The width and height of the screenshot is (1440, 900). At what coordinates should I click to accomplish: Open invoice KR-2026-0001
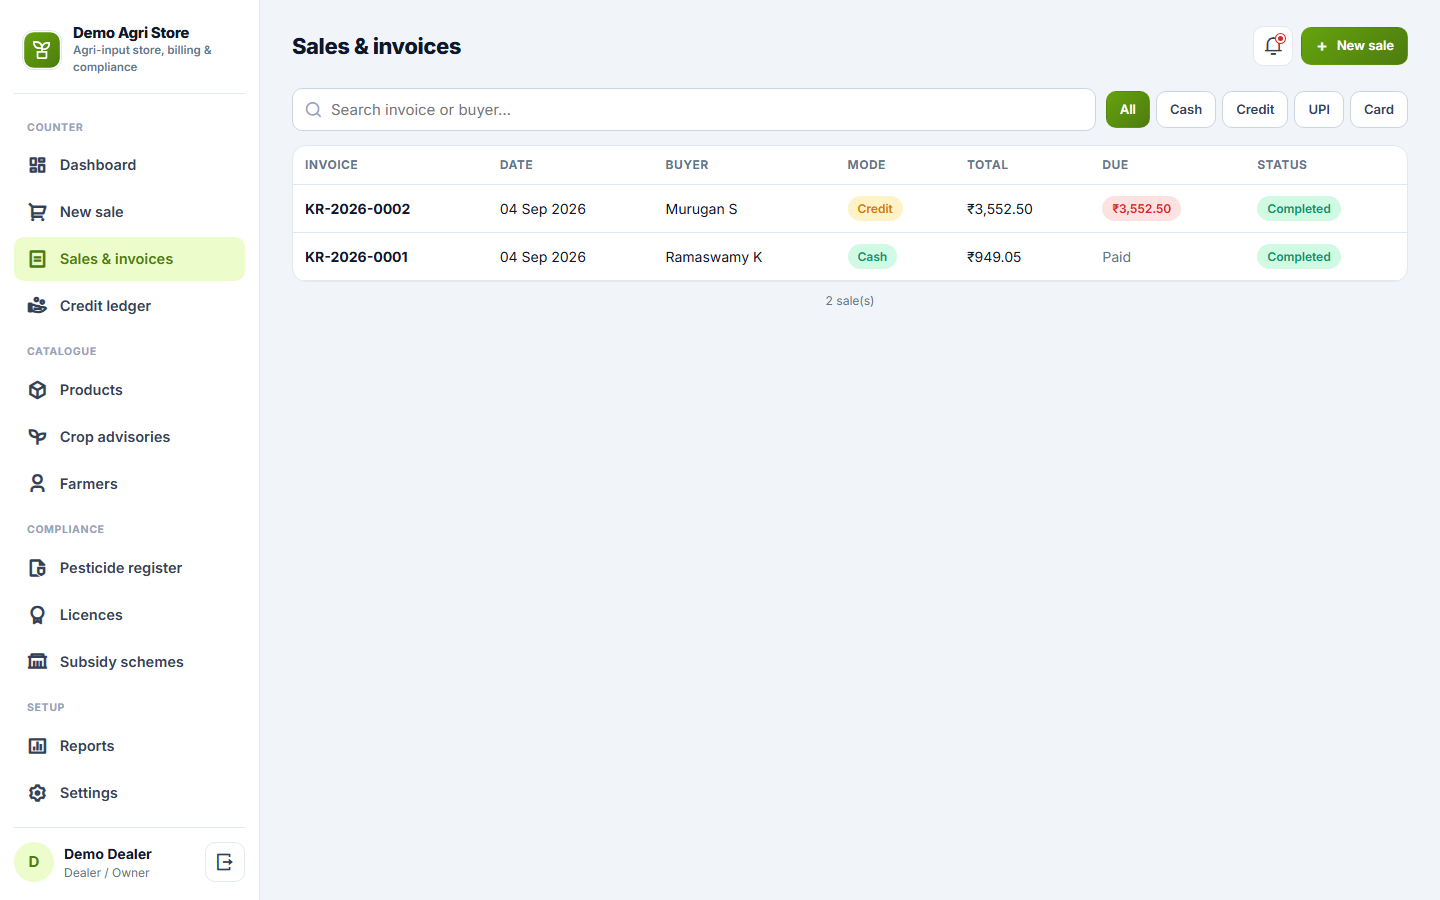click(357, 257)
